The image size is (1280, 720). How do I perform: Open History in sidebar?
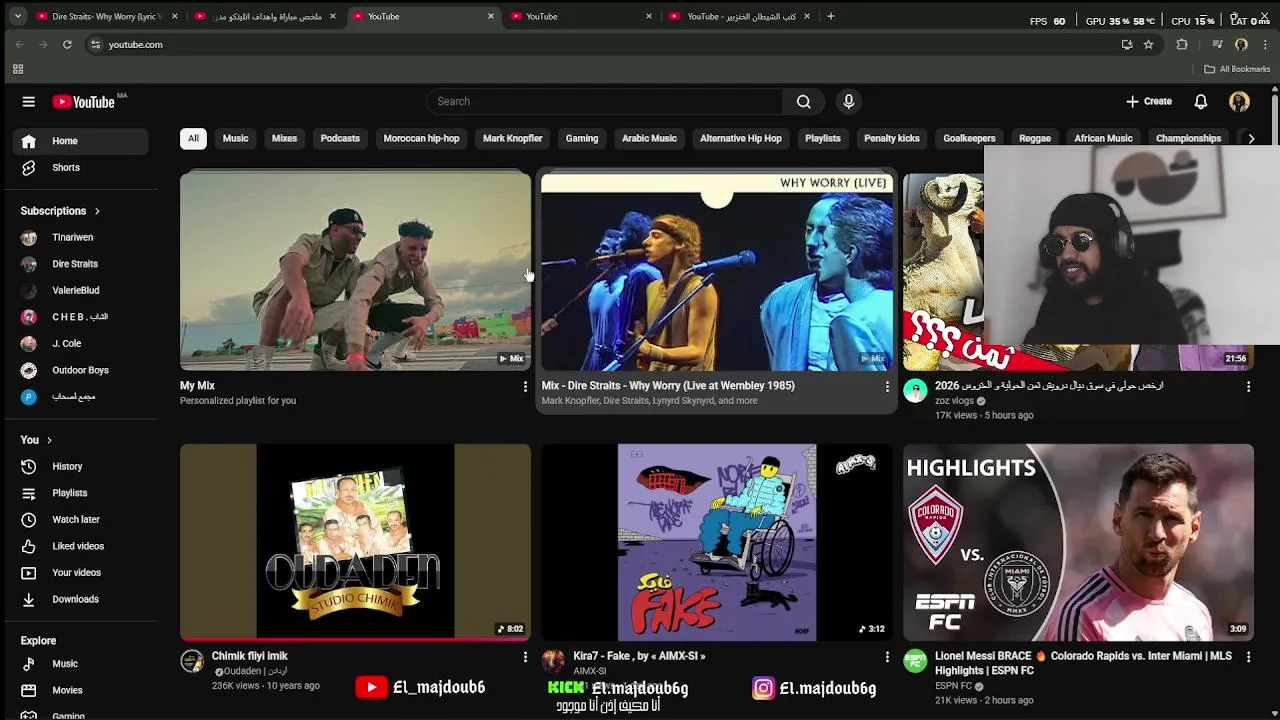80,466
